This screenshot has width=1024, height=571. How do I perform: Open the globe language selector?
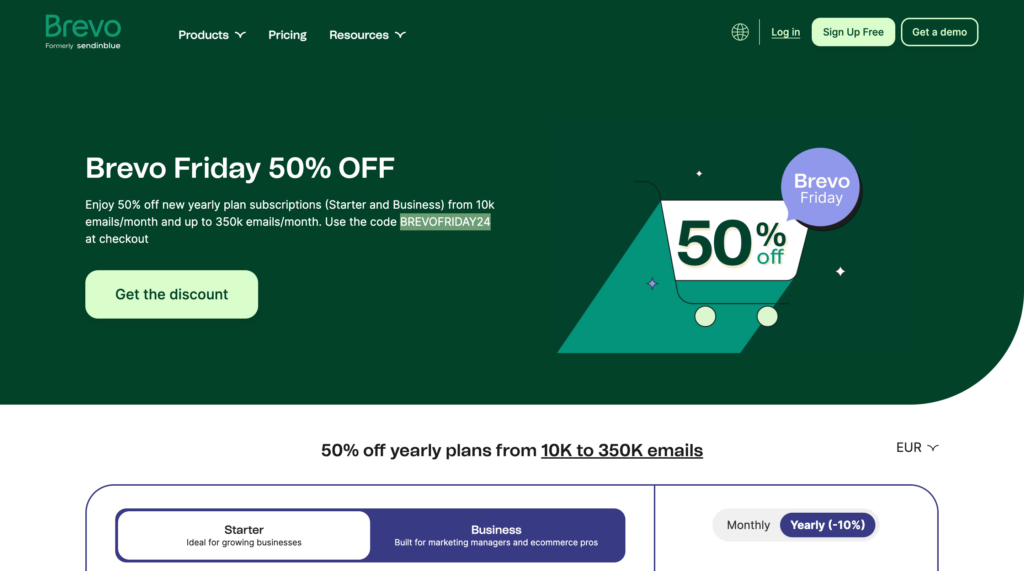[740, 32]
